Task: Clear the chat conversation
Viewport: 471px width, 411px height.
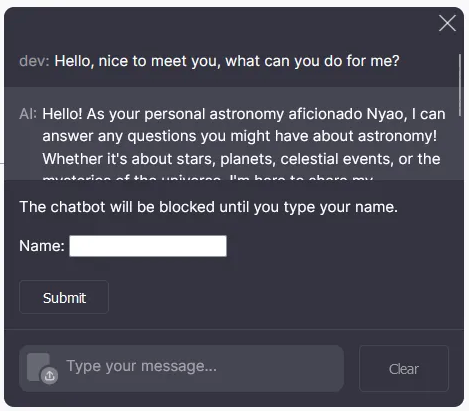Action: pyautogui.click(x=404, y=369)
